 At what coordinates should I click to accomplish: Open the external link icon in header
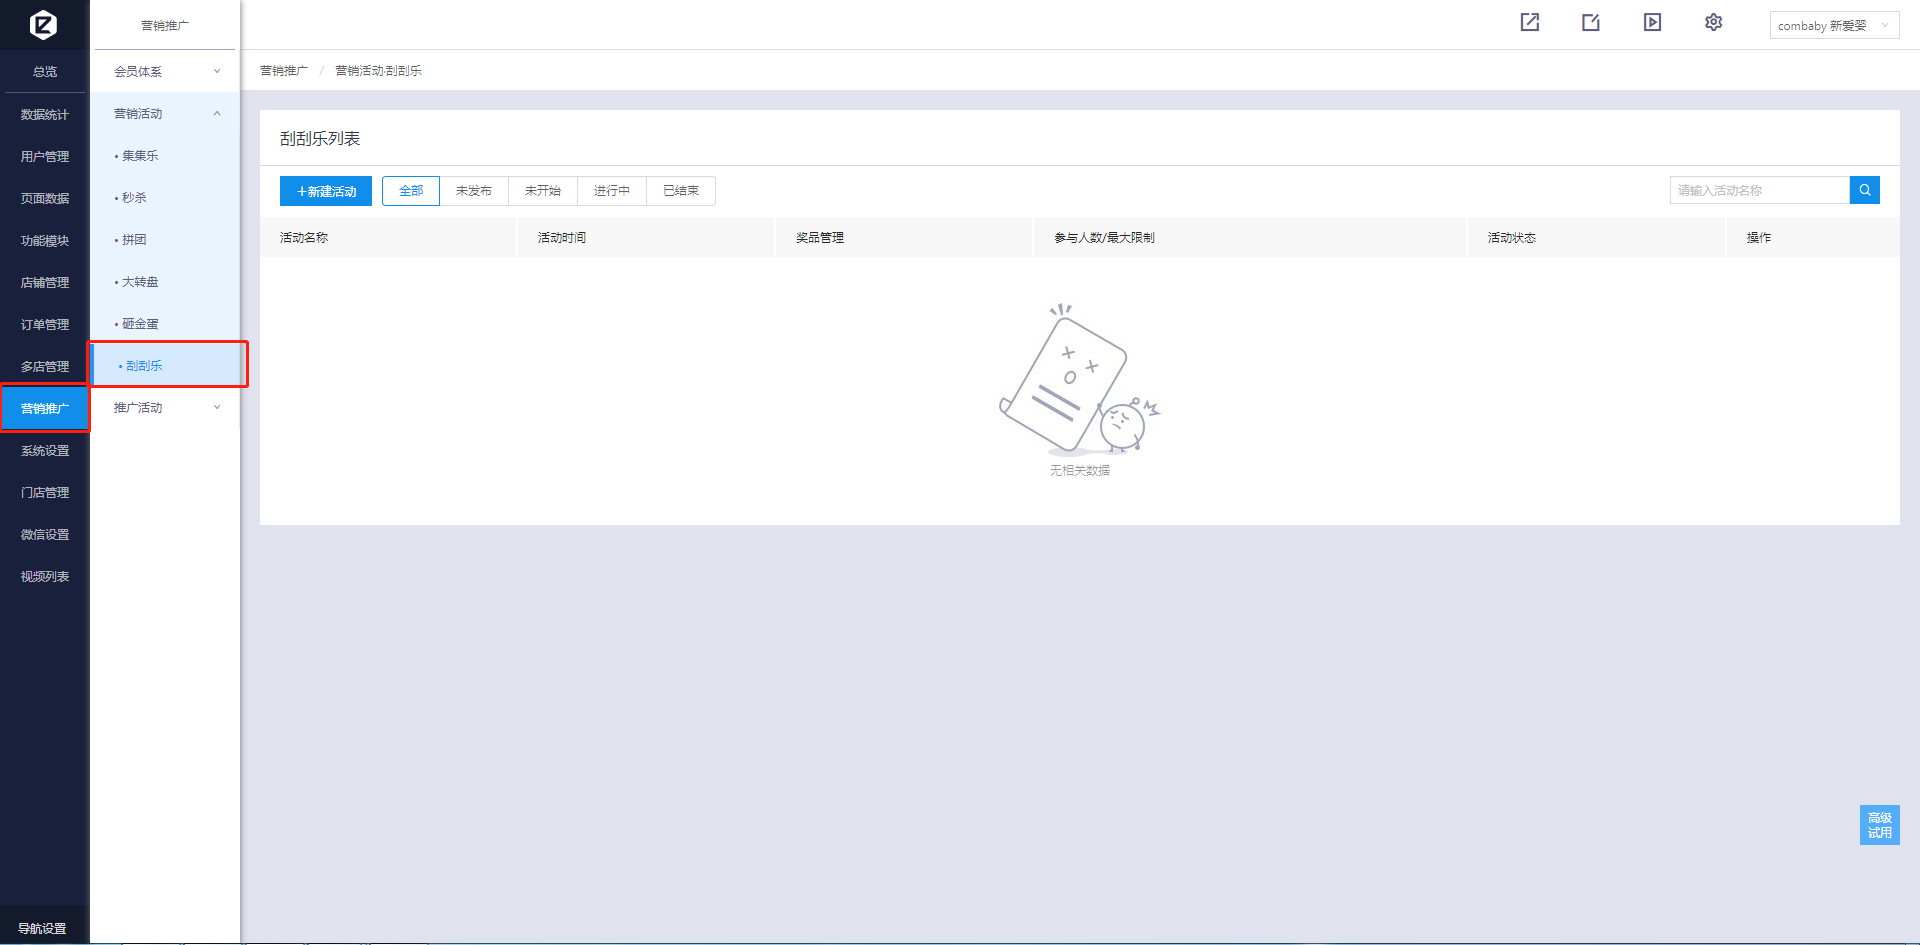pos(1529,22)
